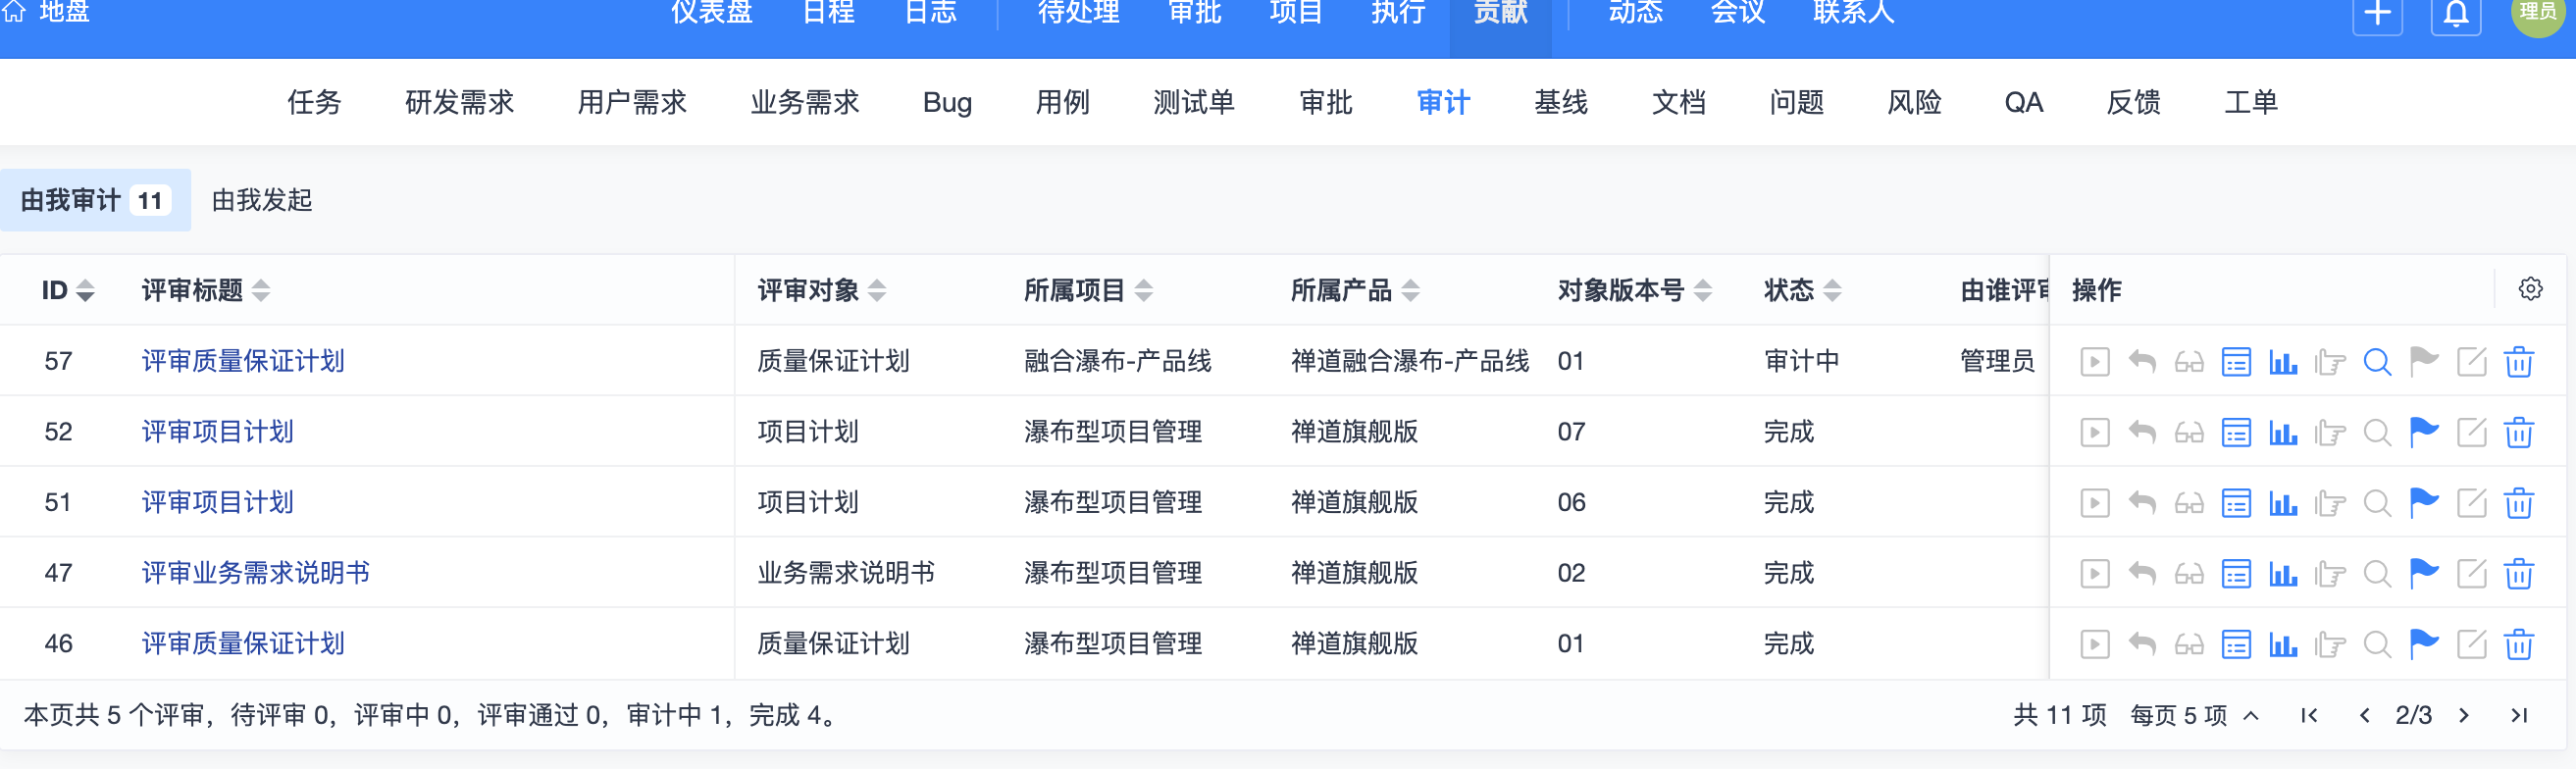2576x769 pixels.
Task: Delete review 52 using its trash icon
Action: 2518,432
